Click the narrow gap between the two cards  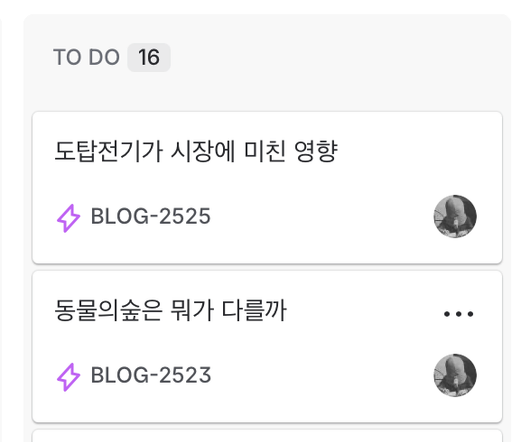click(x=267, y=267)
